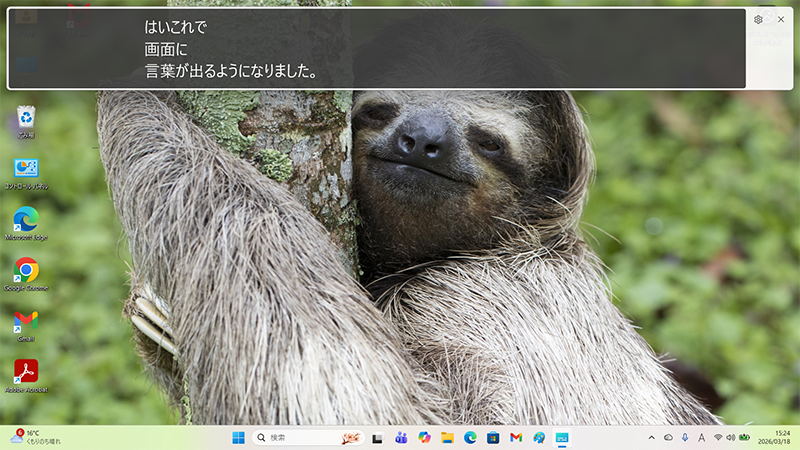Launch Microsoft Teams from the taskbar

coord(401,438)
